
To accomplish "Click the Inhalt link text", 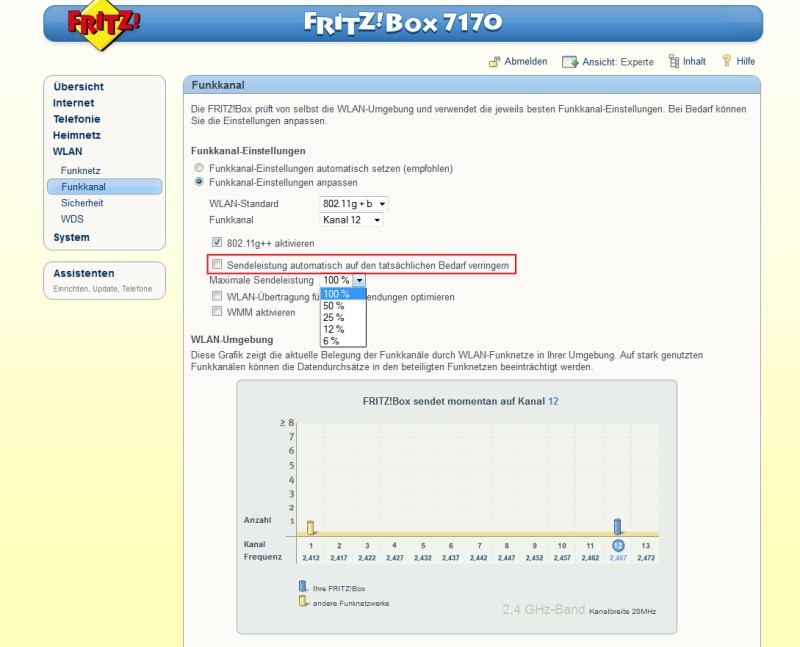I will [x=694, y=61].
